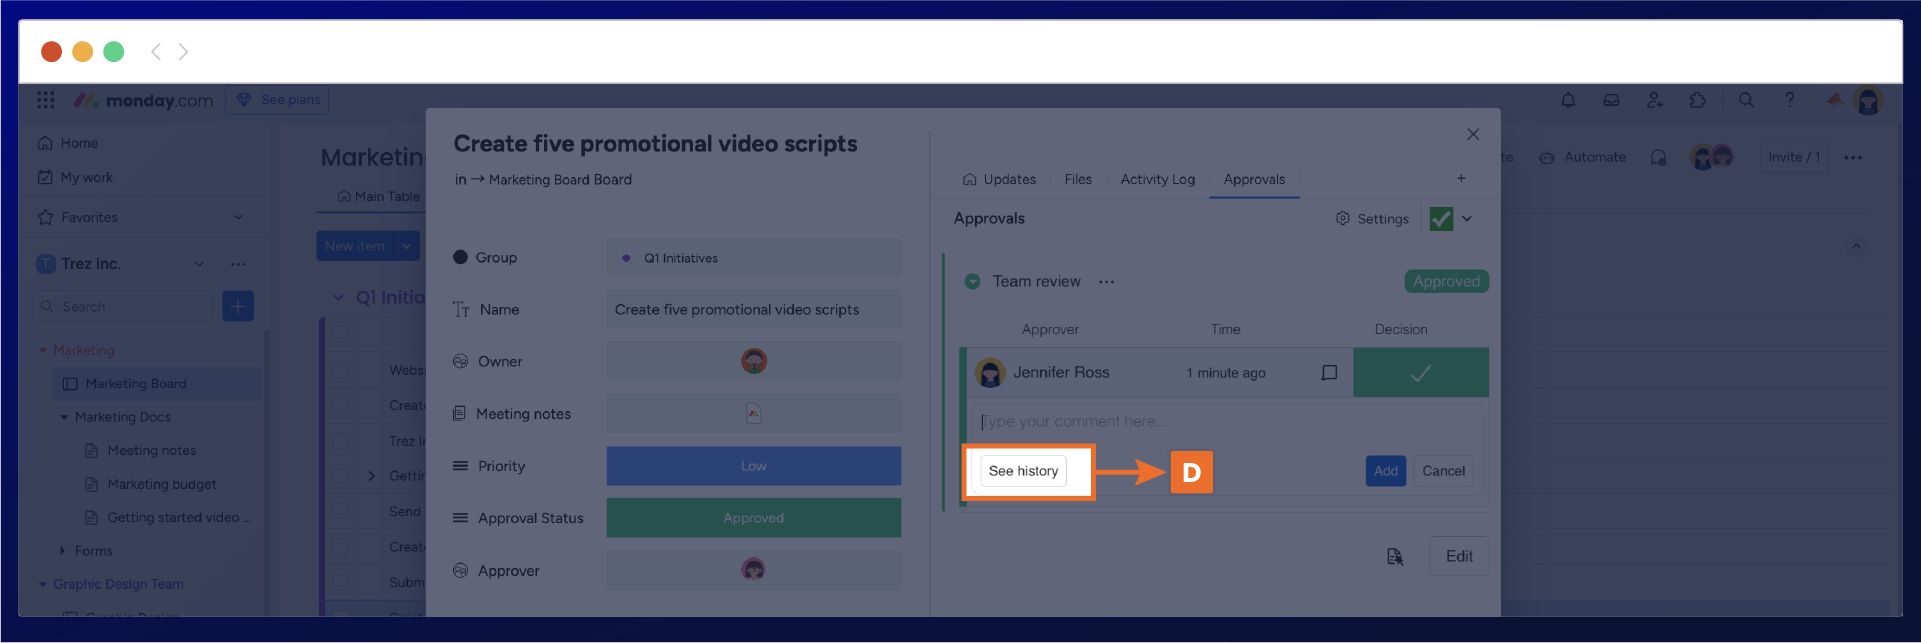
Task: Open the apps grid menu icon
Action: point(46,100)
